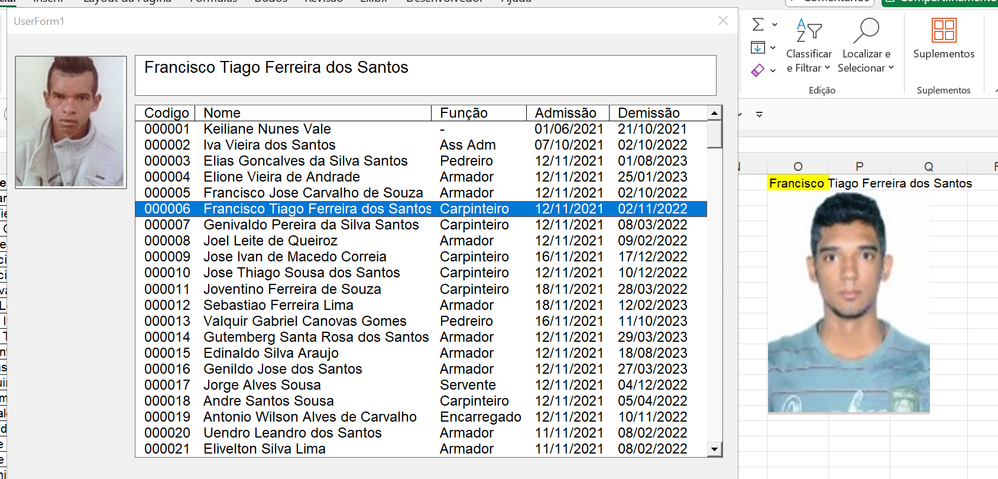Screen dimensions: 998x479
Task: Select row Gutemberg Santa Rosa dos Santos
Action: [421, 337]
